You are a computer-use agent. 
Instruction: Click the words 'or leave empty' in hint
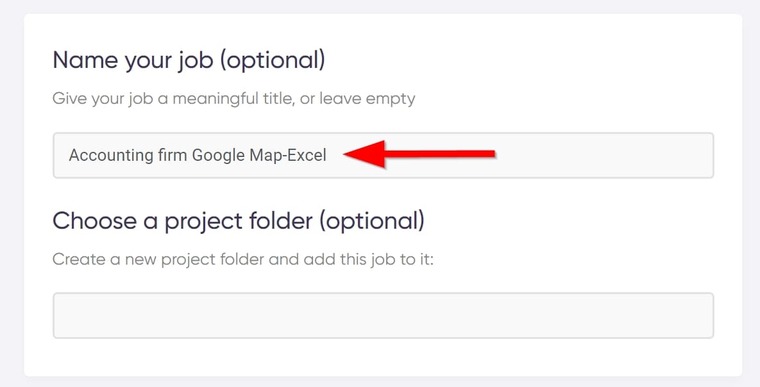click(x=358, y=99)
